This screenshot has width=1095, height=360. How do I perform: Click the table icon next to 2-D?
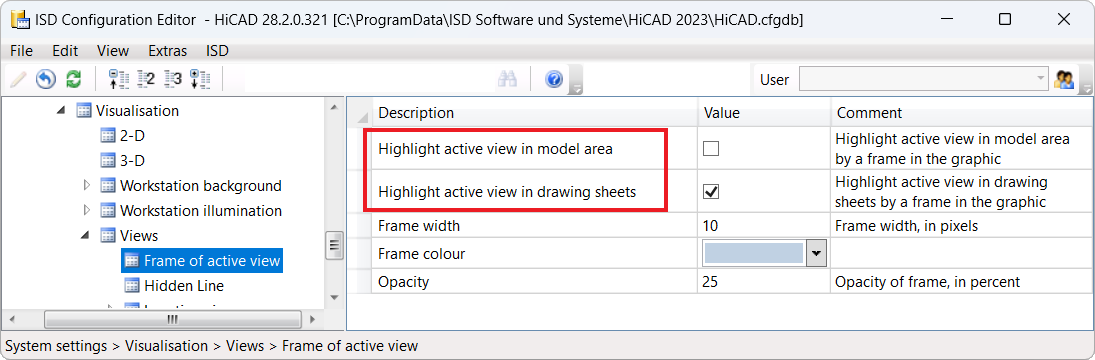point(108,135)
